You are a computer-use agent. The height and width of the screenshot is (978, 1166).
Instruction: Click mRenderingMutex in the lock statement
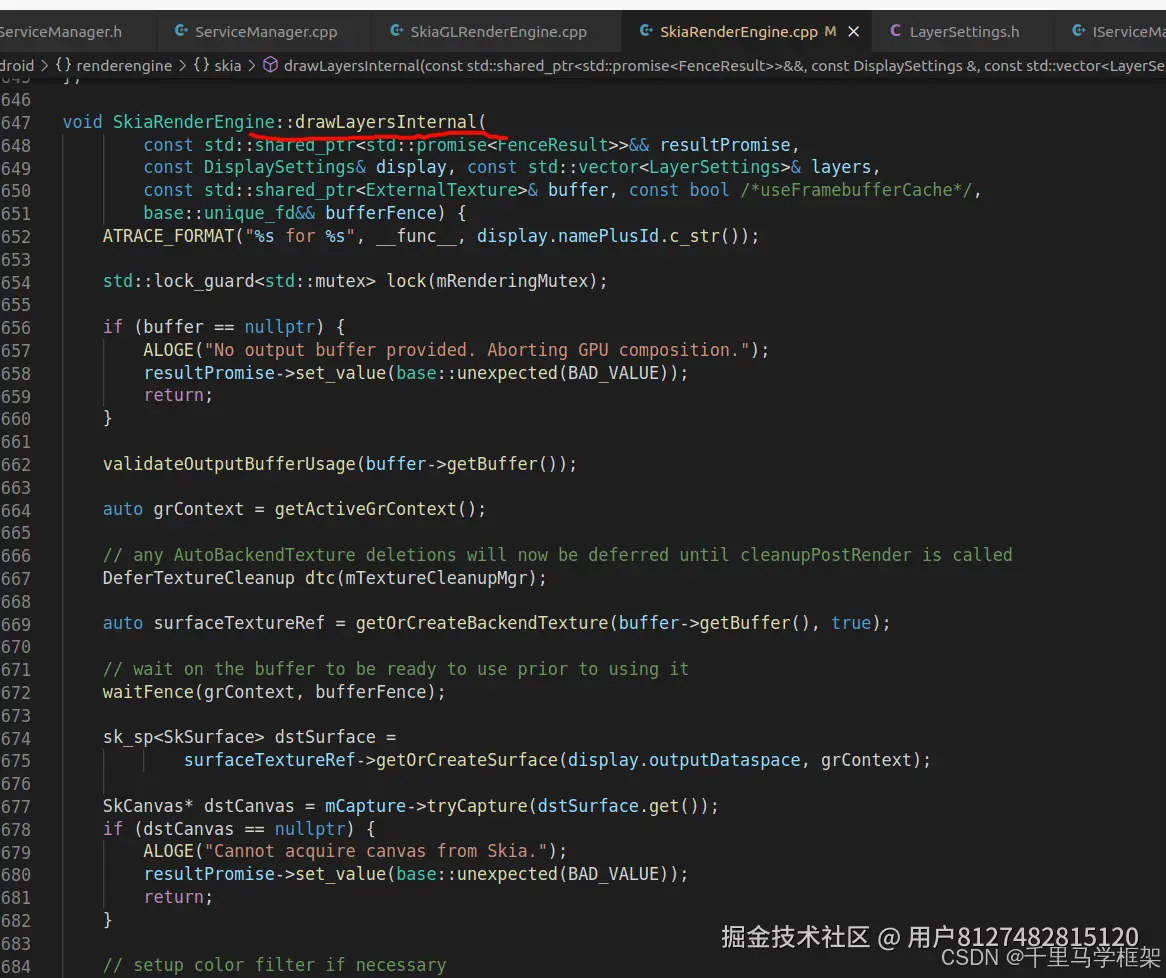point(512,281)
